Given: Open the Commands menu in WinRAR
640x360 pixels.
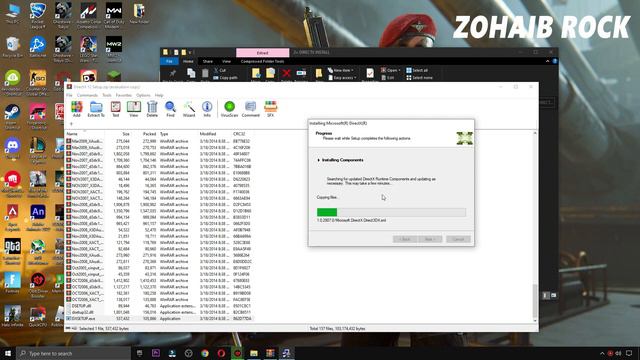Looking at the screenshot, I should point(87,95).
